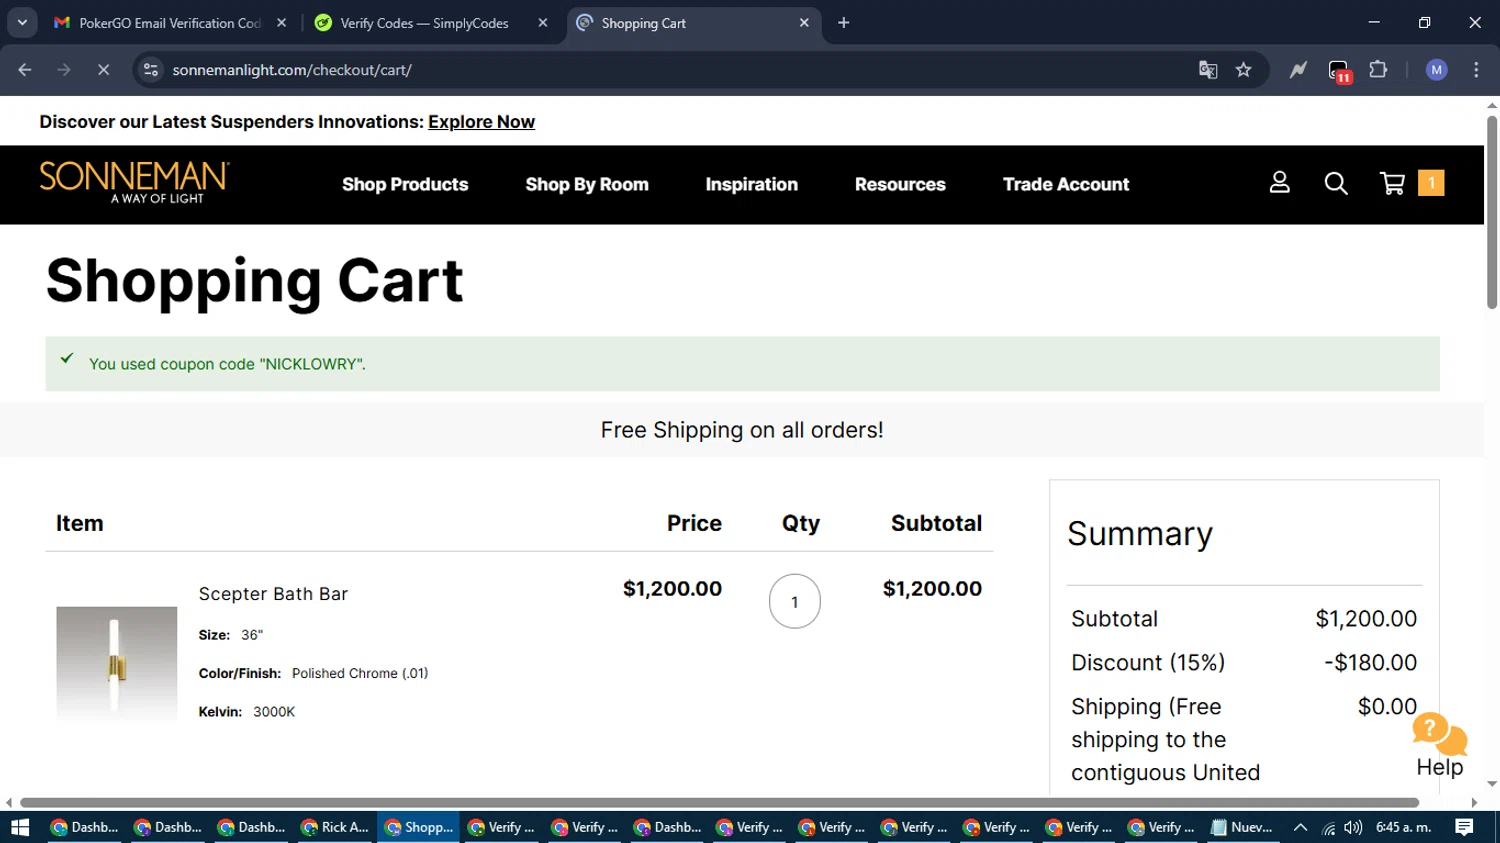Go back to previous page

tap(25, 70)
